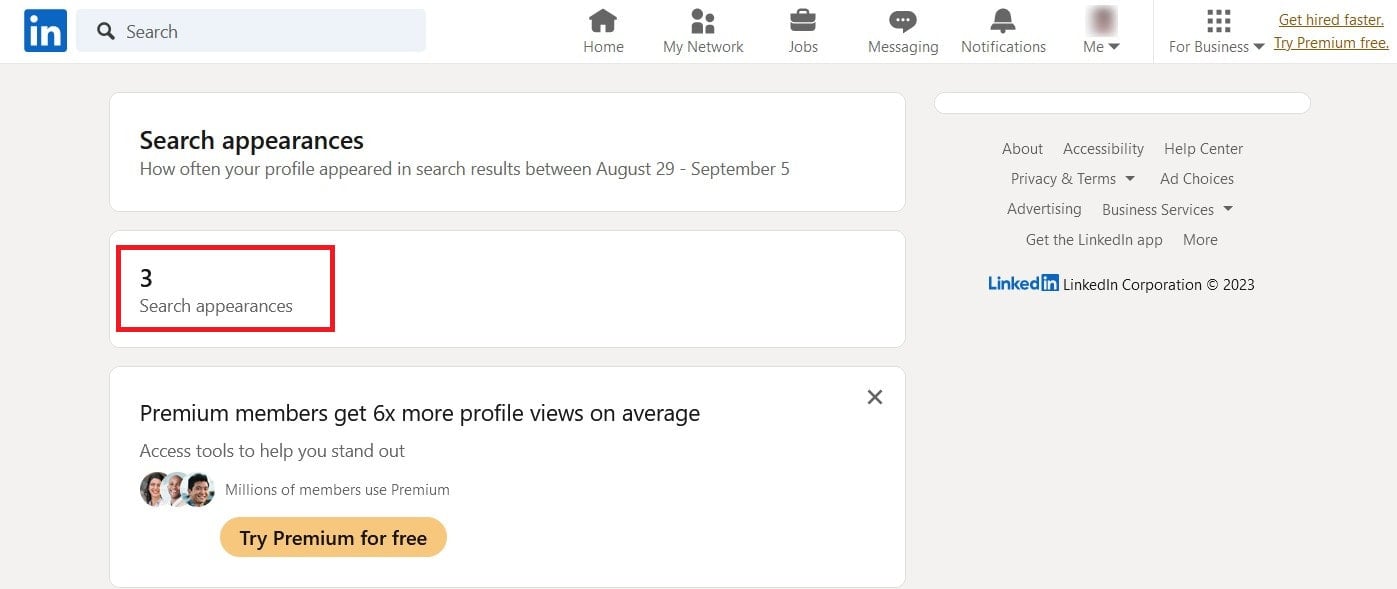Open the For Business grid icon
Viewport: 1397px width, 589px height.
coord(1217,21)
